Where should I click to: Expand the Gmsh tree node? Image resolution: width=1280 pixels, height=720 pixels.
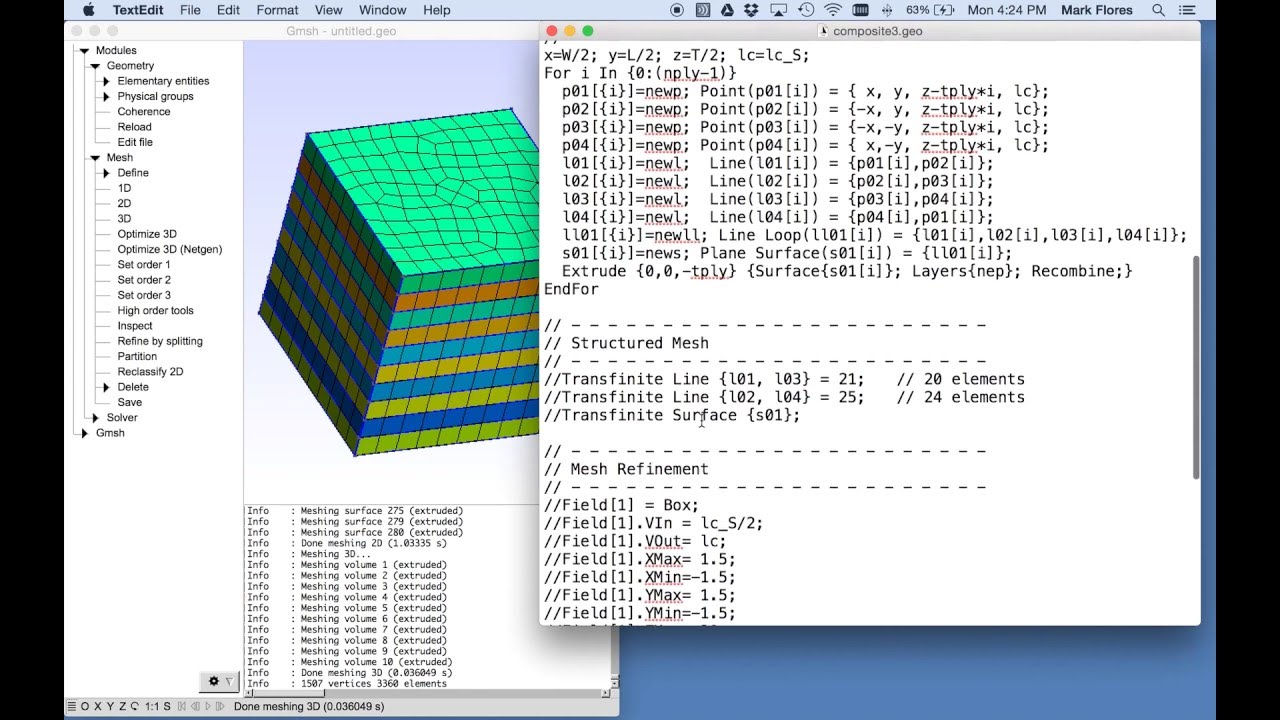(84, 433)
